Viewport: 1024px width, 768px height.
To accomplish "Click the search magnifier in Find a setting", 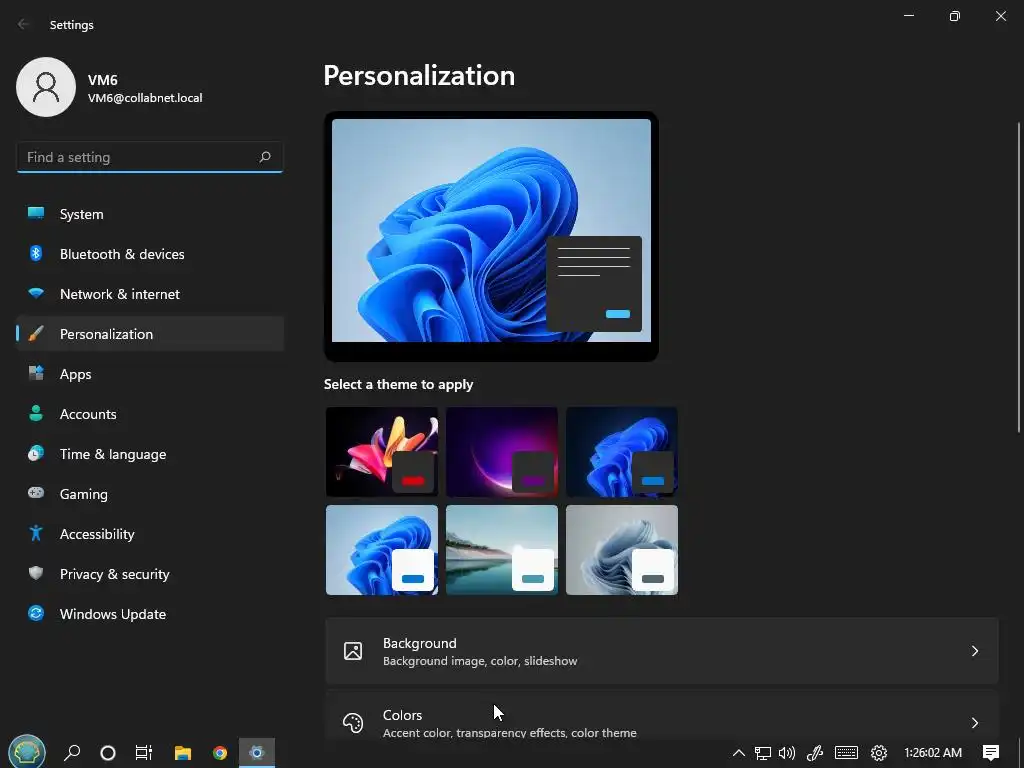I will point(264,157).
